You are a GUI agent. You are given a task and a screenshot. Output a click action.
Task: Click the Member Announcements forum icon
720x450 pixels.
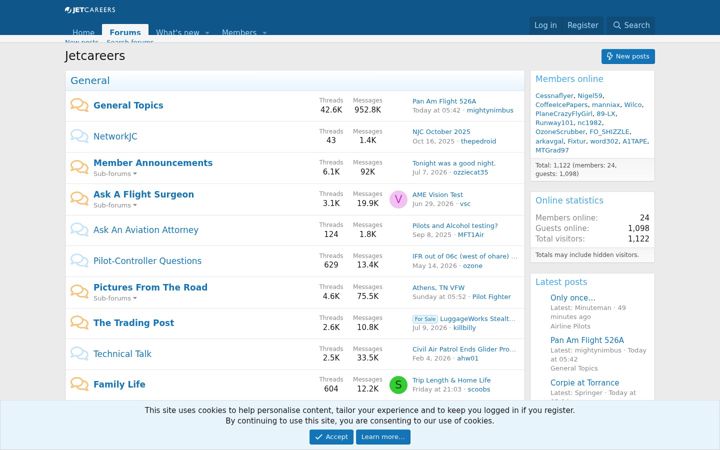click(79, 167)
